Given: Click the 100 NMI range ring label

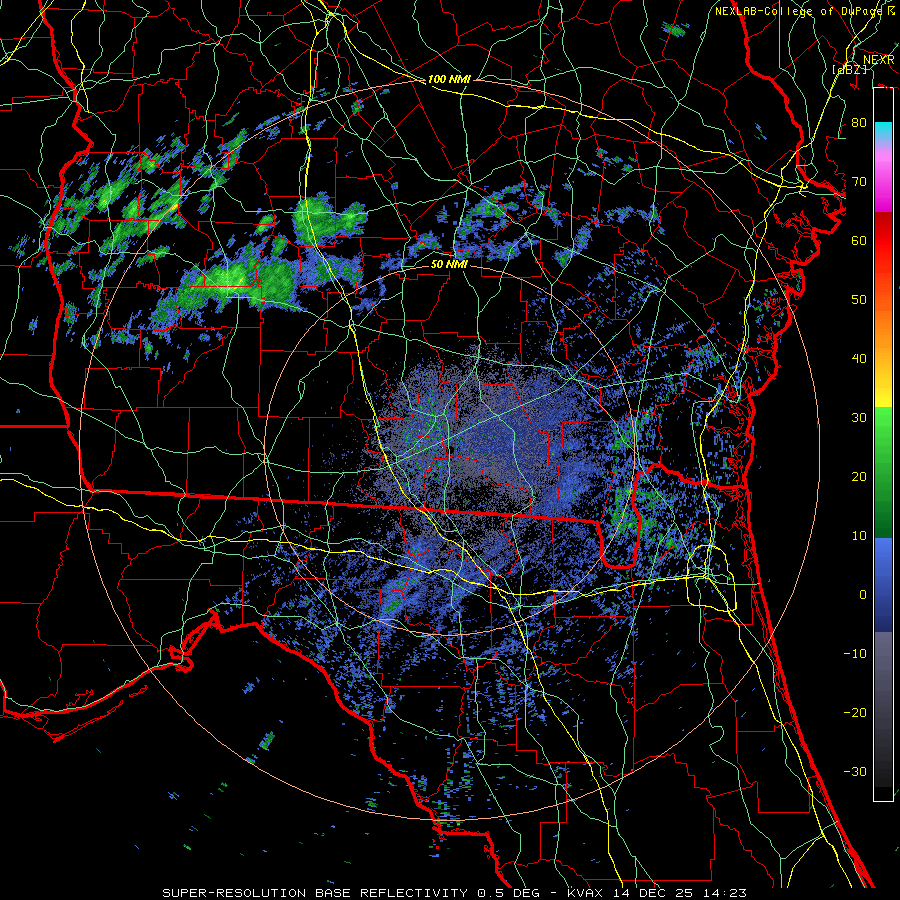Looking at the screenshot, I should pyautogui.click(x=449, y=79).
